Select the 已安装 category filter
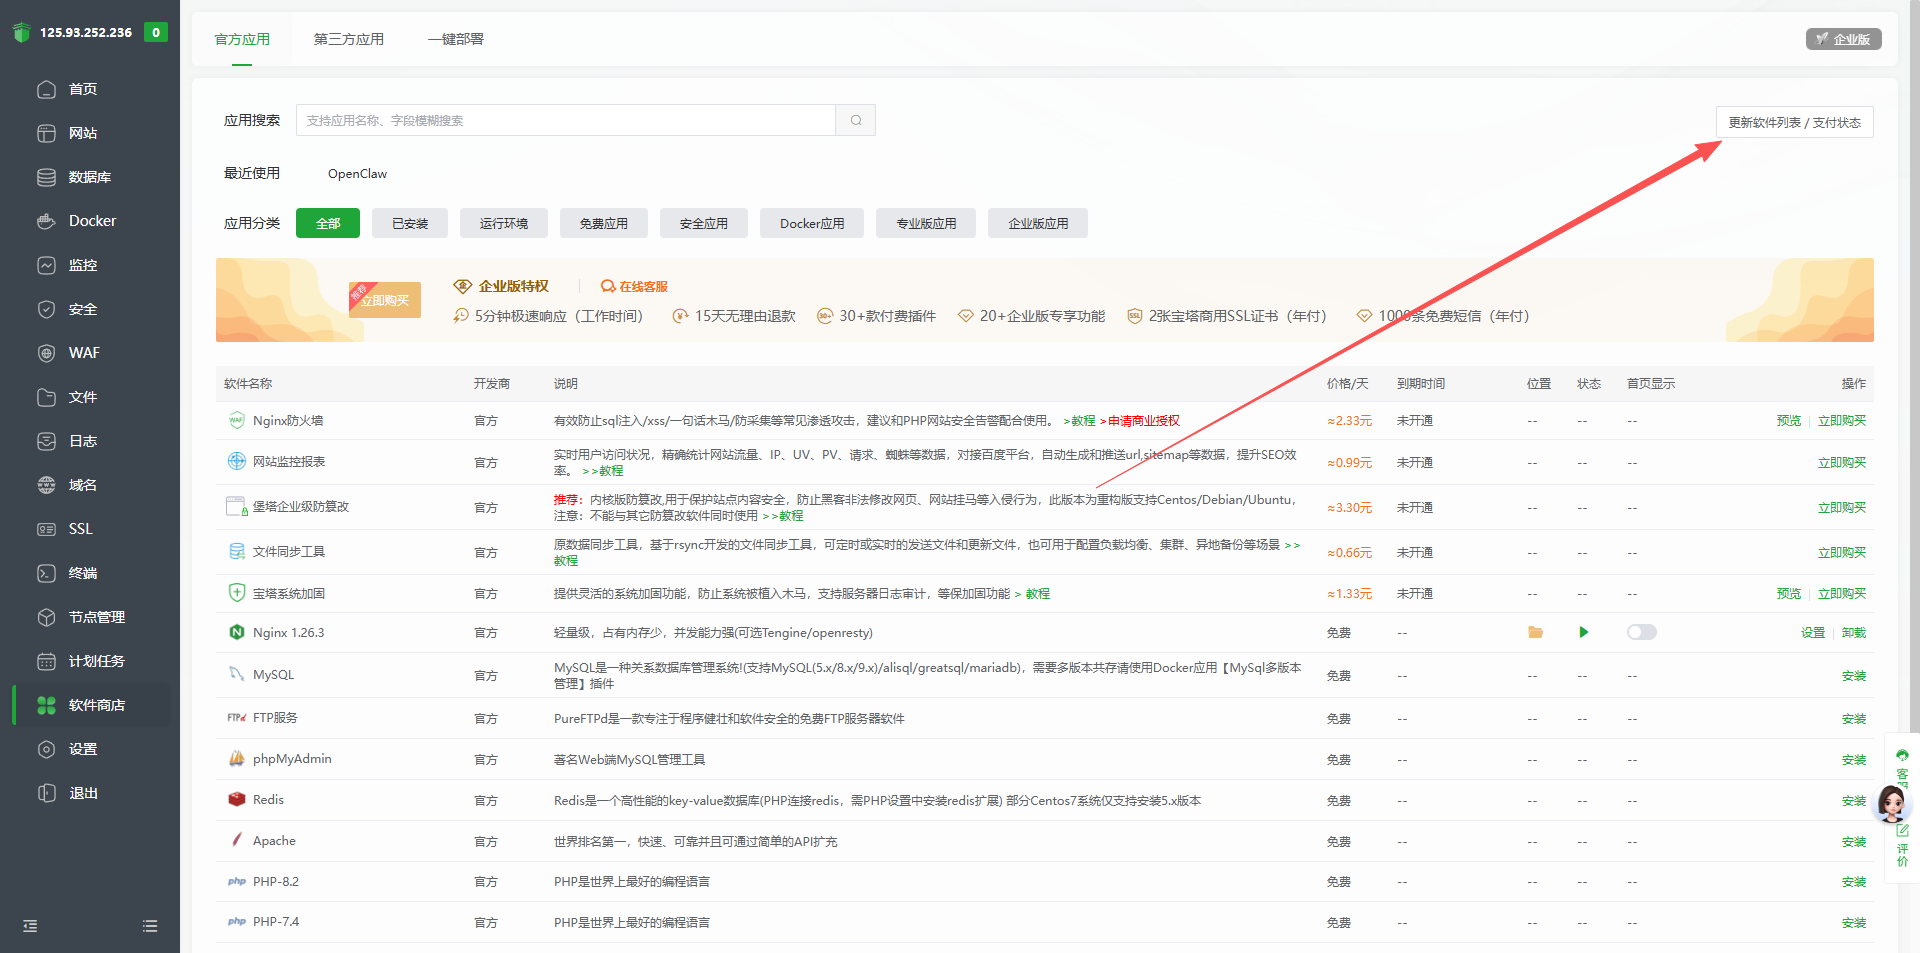The width and height of the screenshot is (1920, 953). (410, 223)
